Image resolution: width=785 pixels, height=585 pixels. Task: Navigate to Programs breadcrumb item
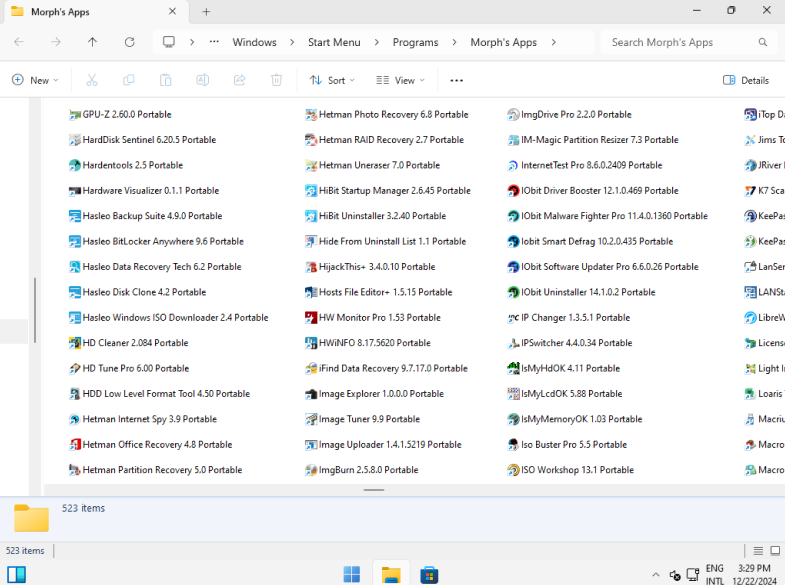[416, 42]
